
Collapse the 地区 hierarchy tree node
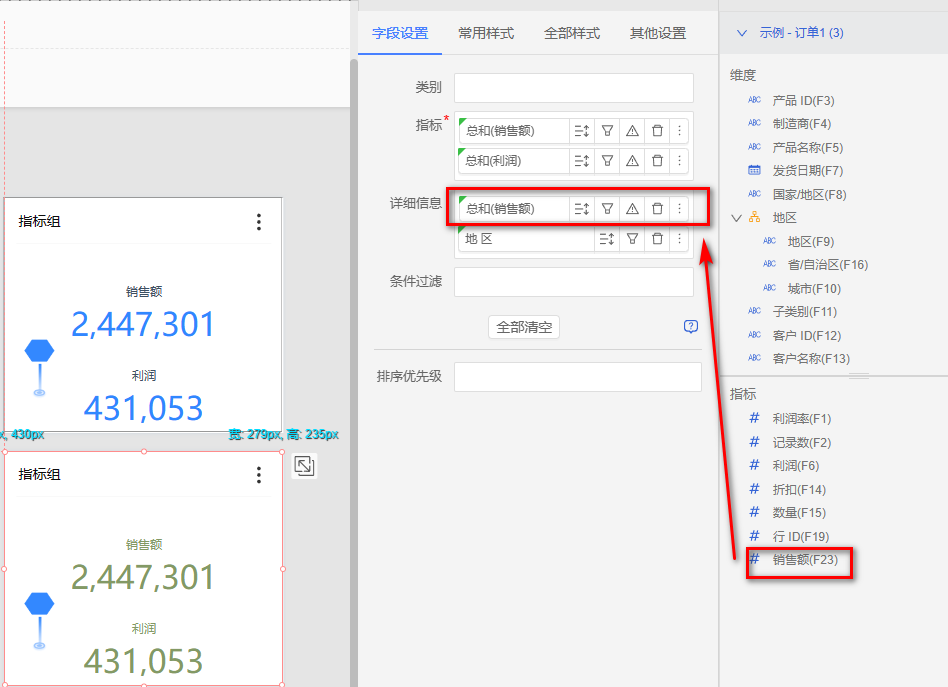tap(737, 217)
